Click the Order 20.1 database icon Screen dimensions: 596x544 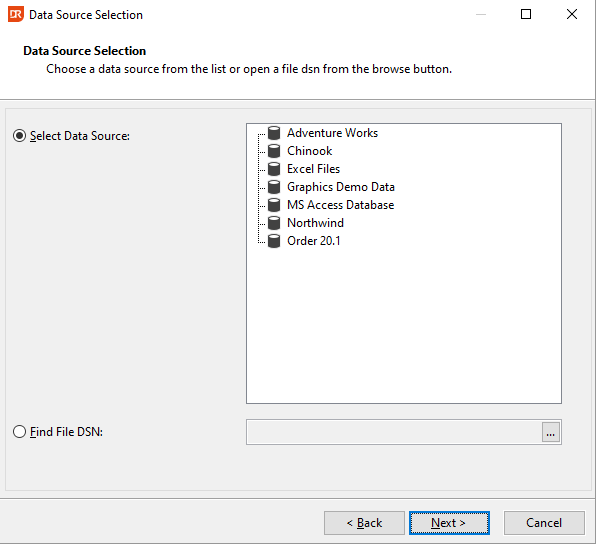tap(274, 241)
